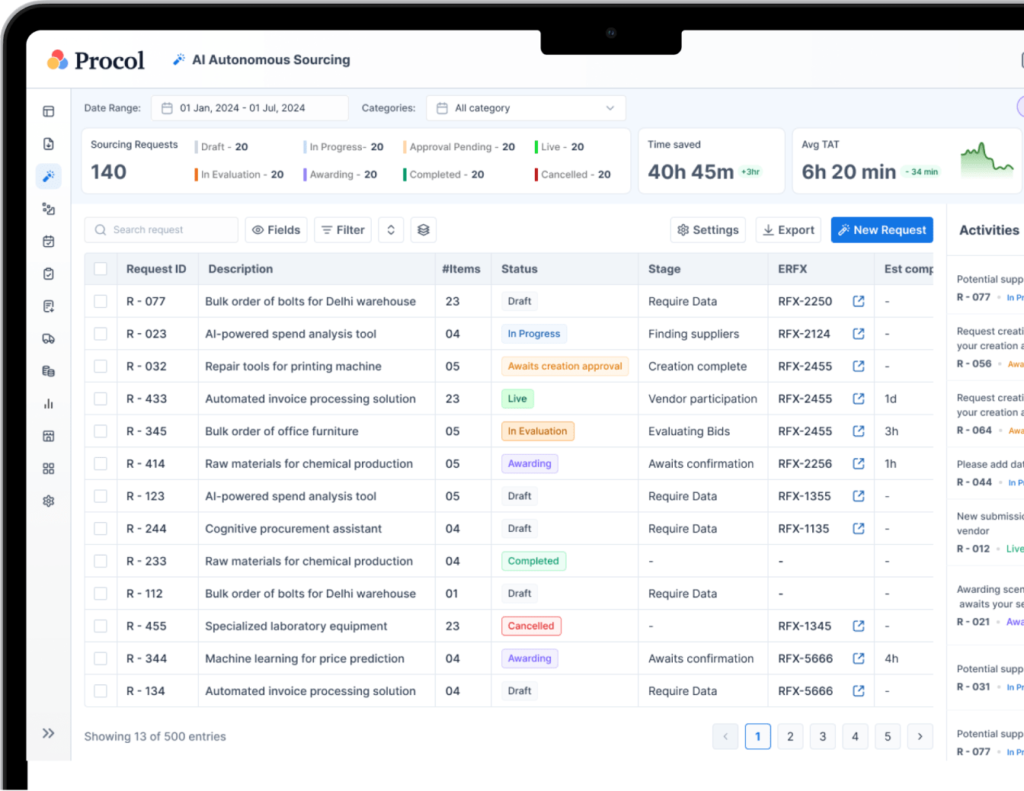Click the AI sourcing wand sidebar icon
The width and height of the screenshot is (1024, 791).
(x=48, y=177)
